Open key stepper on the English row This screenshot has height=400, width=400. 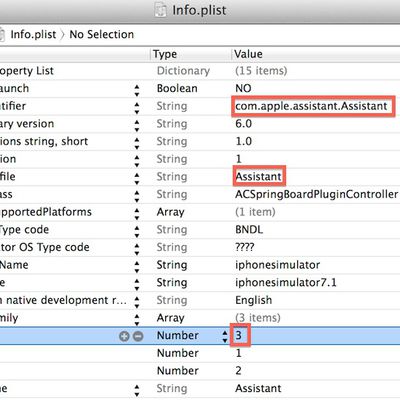coord(137,301)
